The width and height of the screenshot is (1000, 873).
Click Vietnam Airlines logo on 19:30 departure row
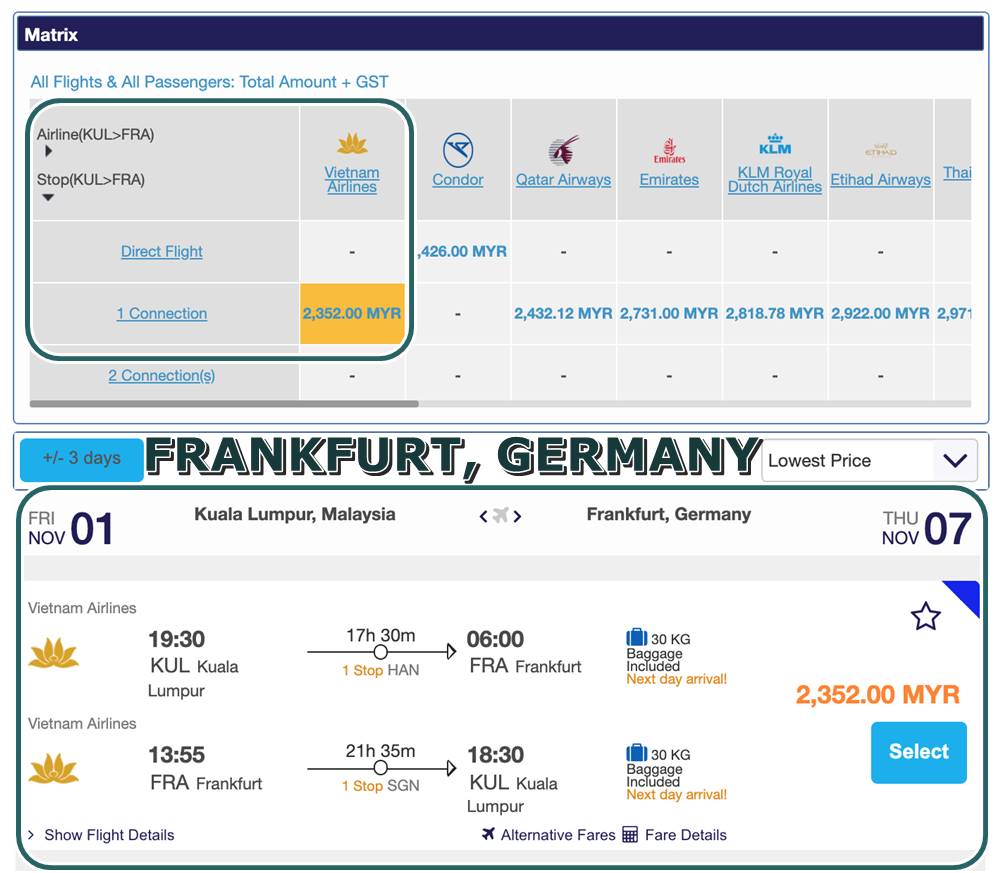pos(54,653)
